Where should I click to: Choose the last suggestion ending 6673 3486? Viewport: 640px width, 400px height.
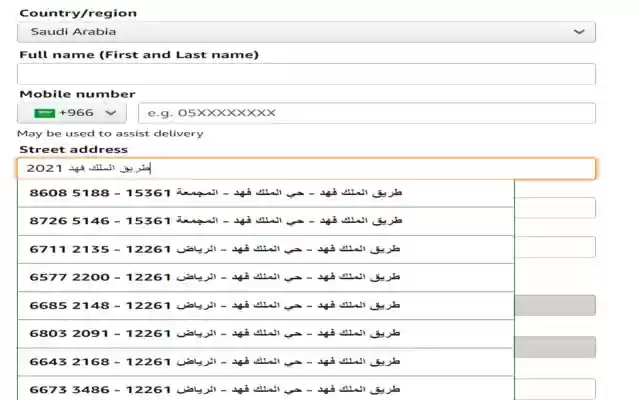tap(266, 388)
